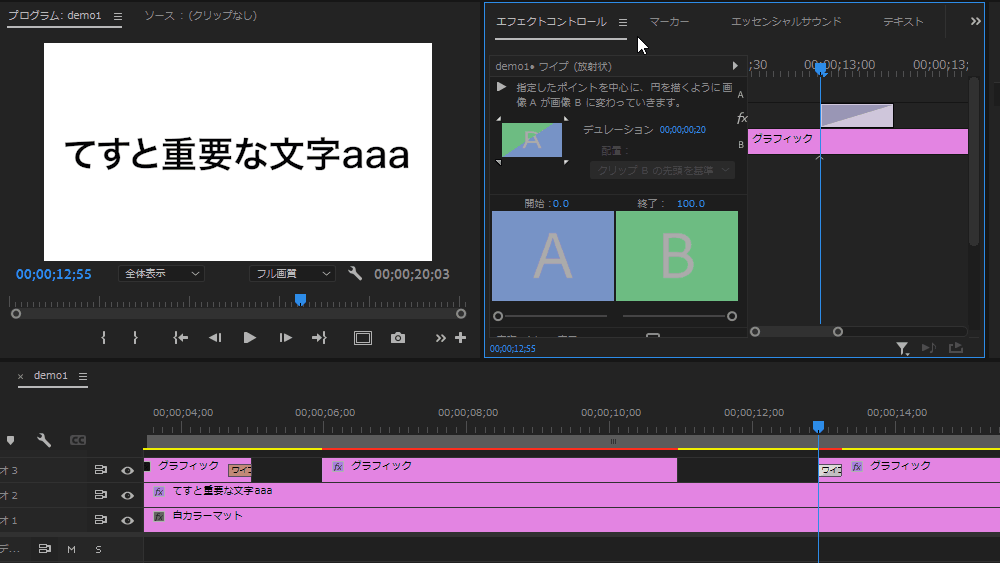The image size is (1000, 563).
Task: Adjust the end slider under image B
Action: 732,316
